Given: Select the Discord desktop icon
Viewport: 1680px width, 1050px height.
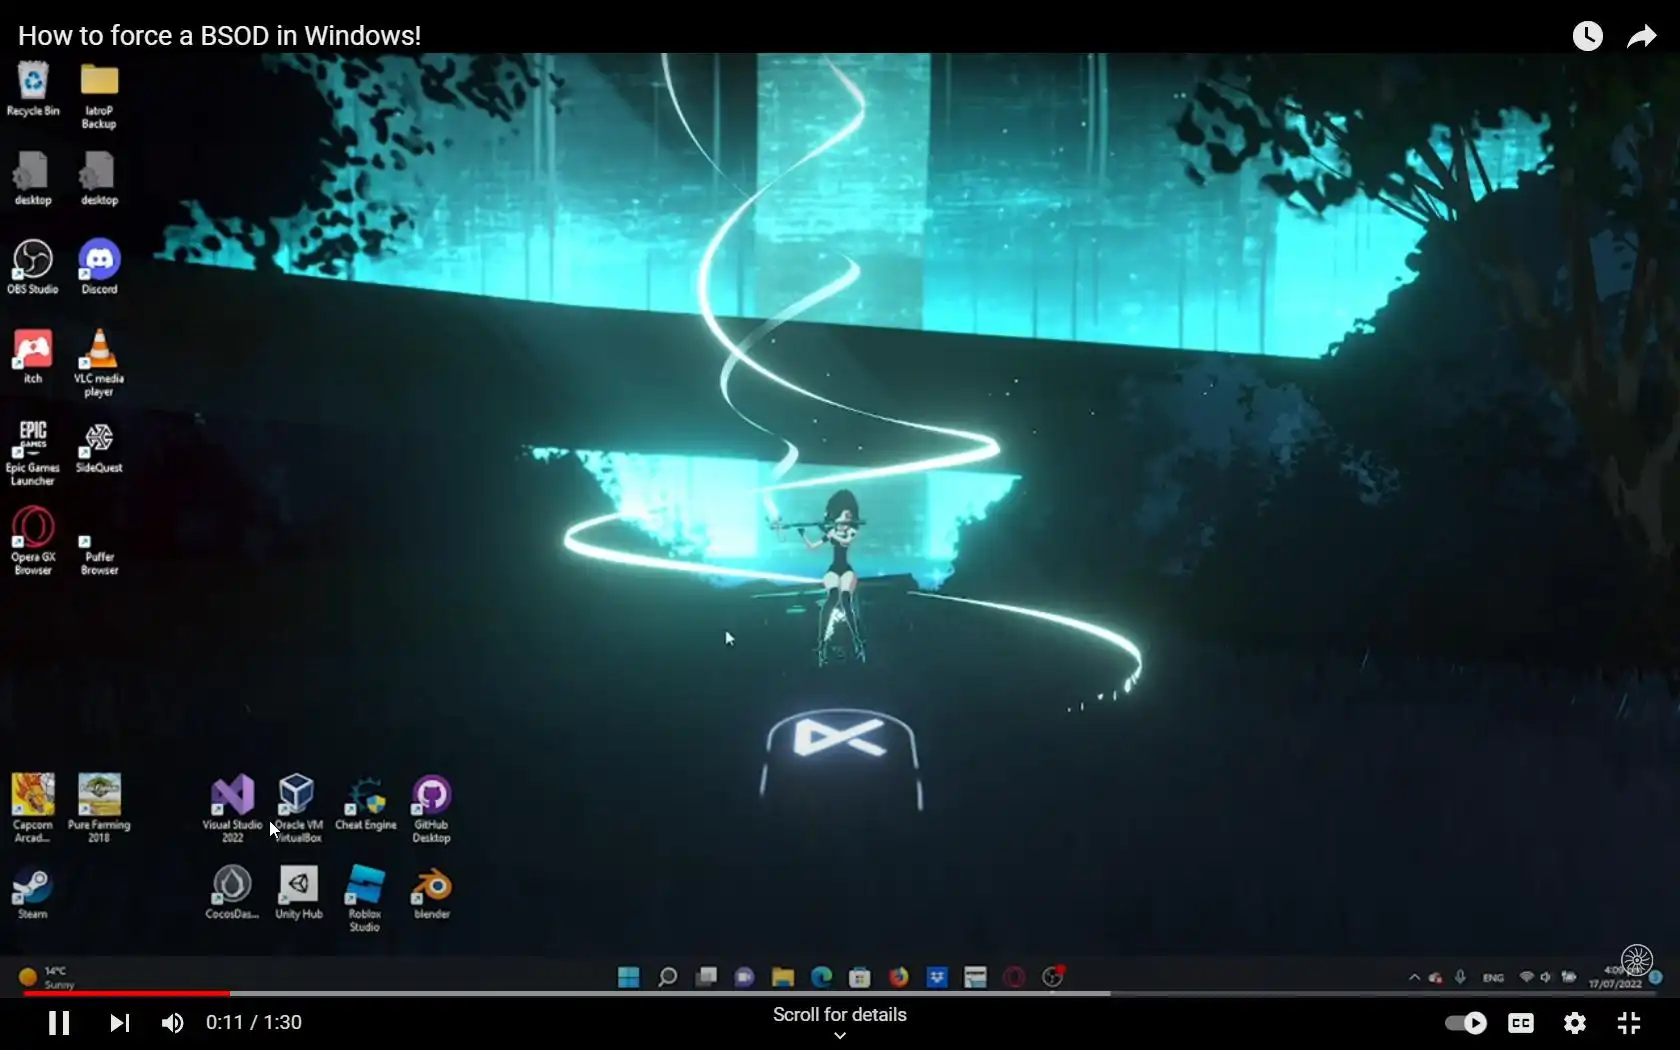Looking at the screenshot, I should 99,267.
